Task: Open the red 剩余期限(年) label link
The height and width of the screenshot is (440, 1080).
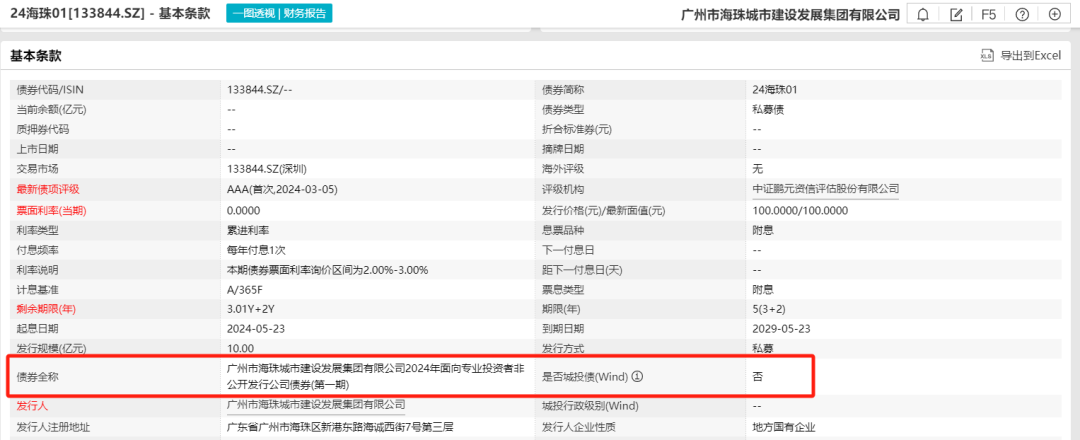Action: 47,310
